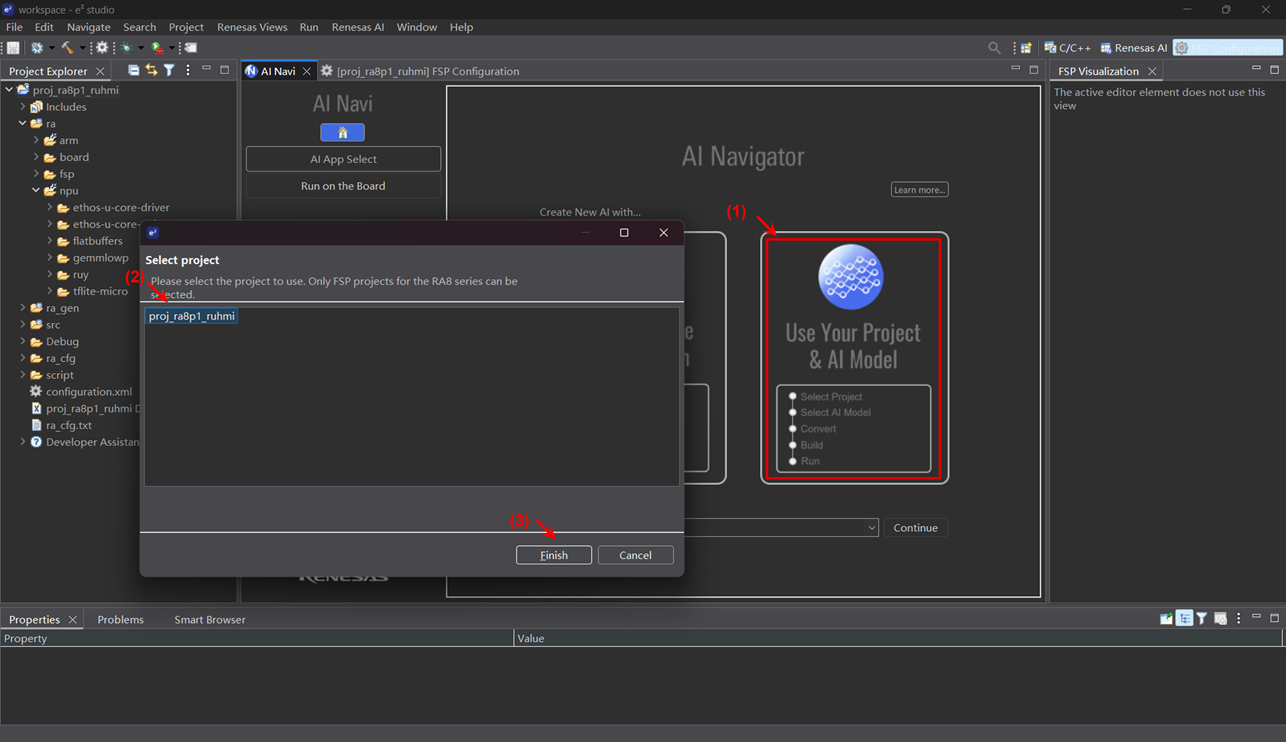
Task: Switch to the C/C++ perspective
Action: [1068, 48]
